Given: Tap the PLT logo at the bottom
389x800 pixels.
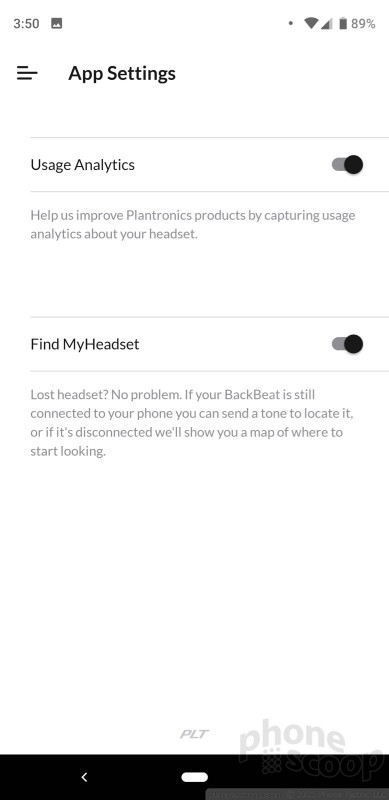Looking at the screenshot, I should coord(194,734).
